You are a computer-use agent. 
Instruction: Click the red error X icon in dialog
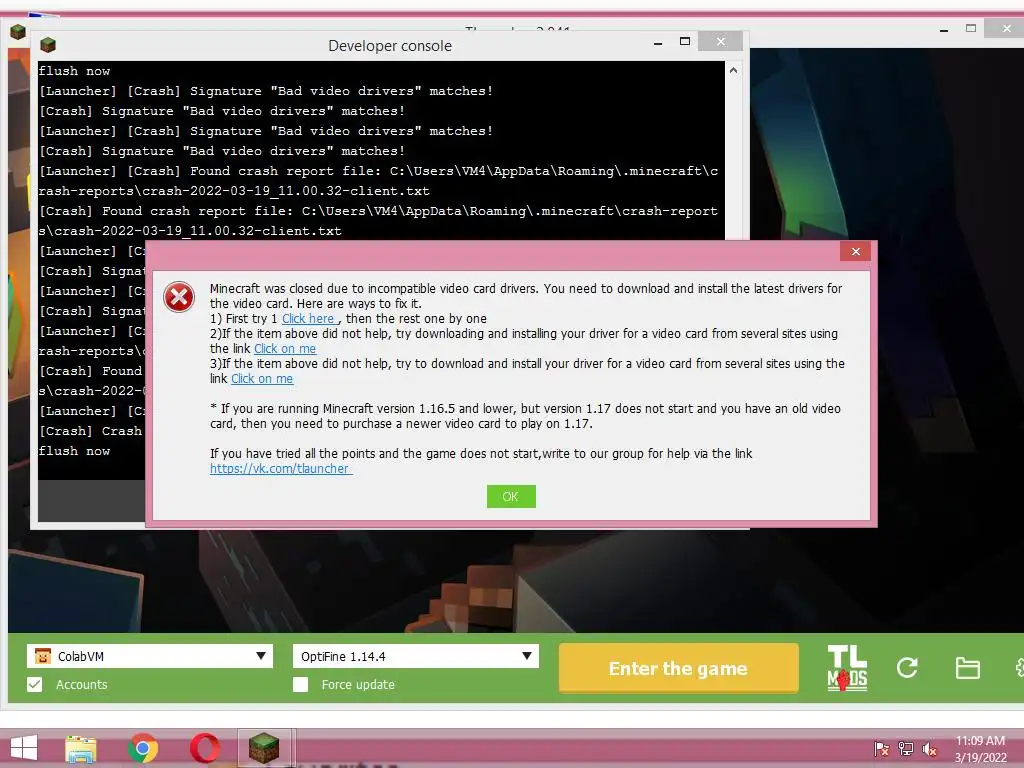[x=179, y=297]
